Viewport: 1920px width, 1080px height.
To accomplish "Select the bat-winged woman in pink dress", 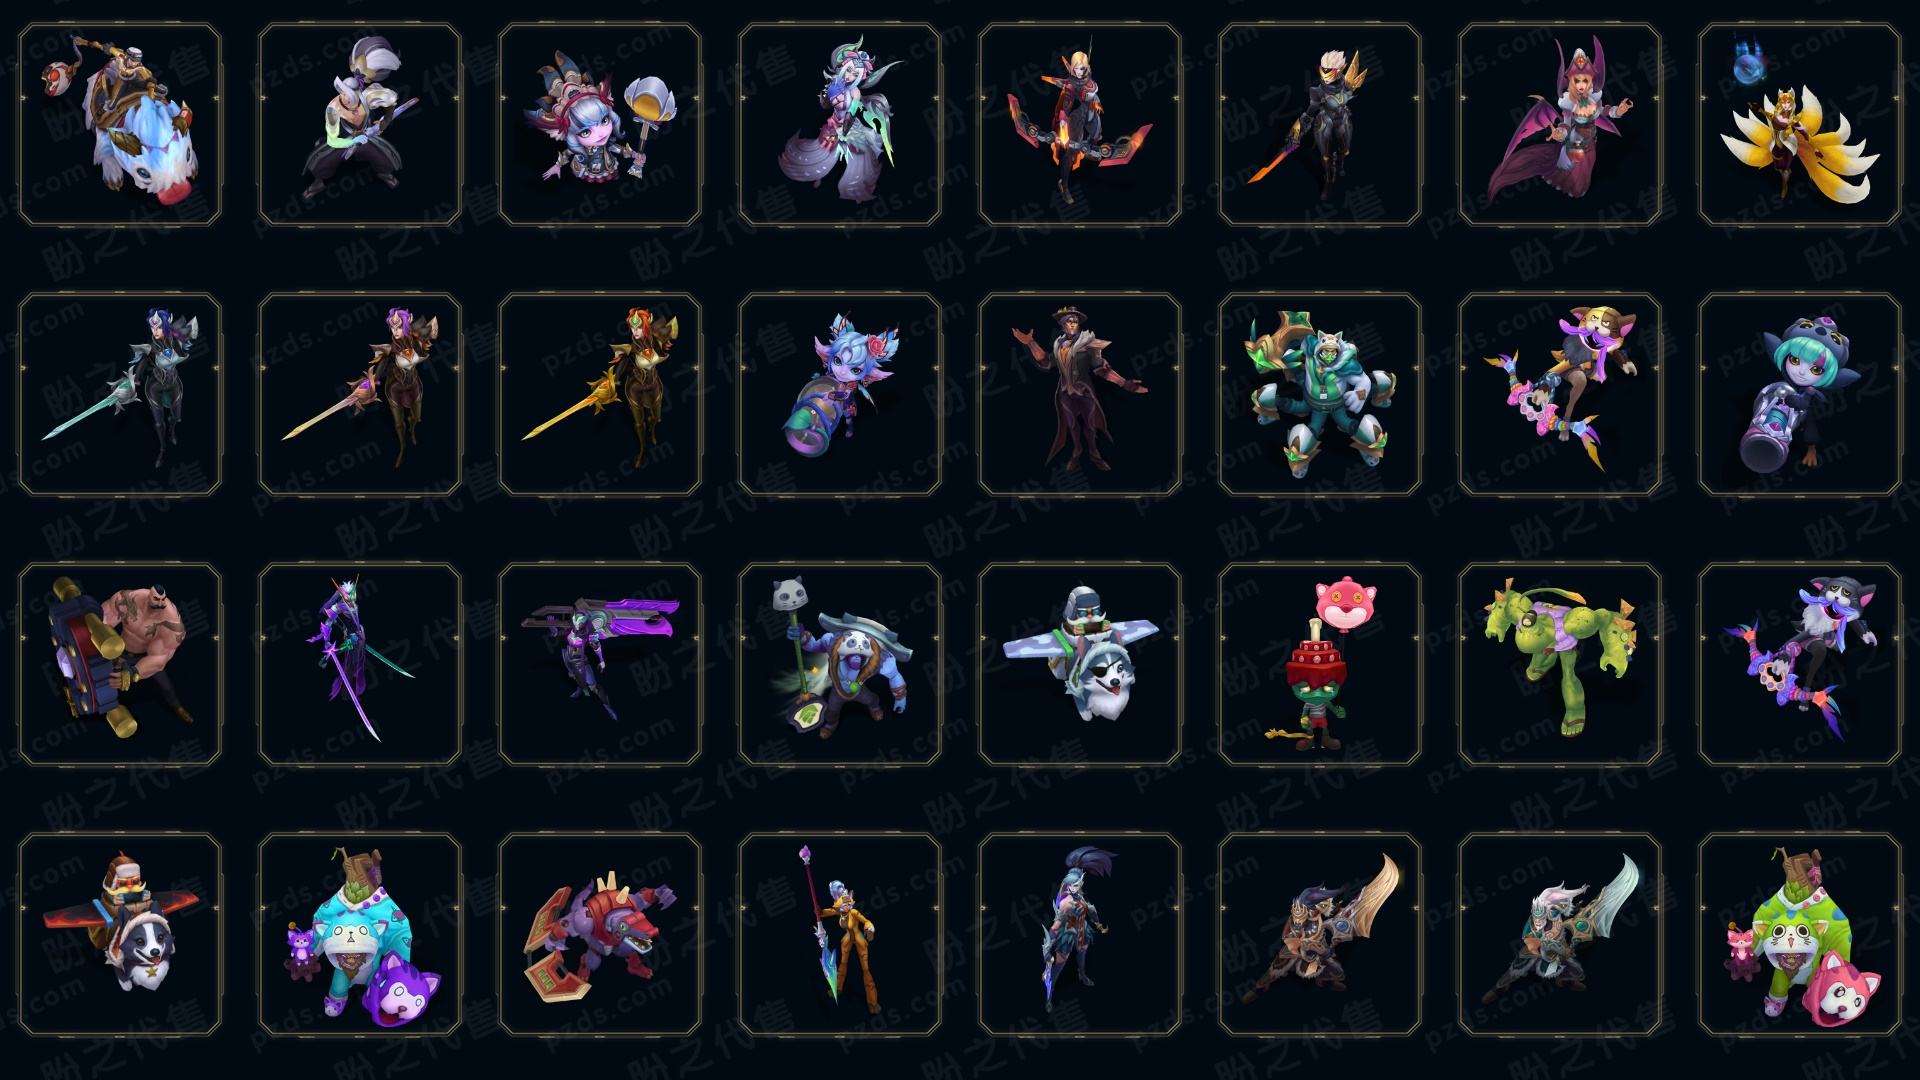I will pyautogui.click(x=1559, y=125).
